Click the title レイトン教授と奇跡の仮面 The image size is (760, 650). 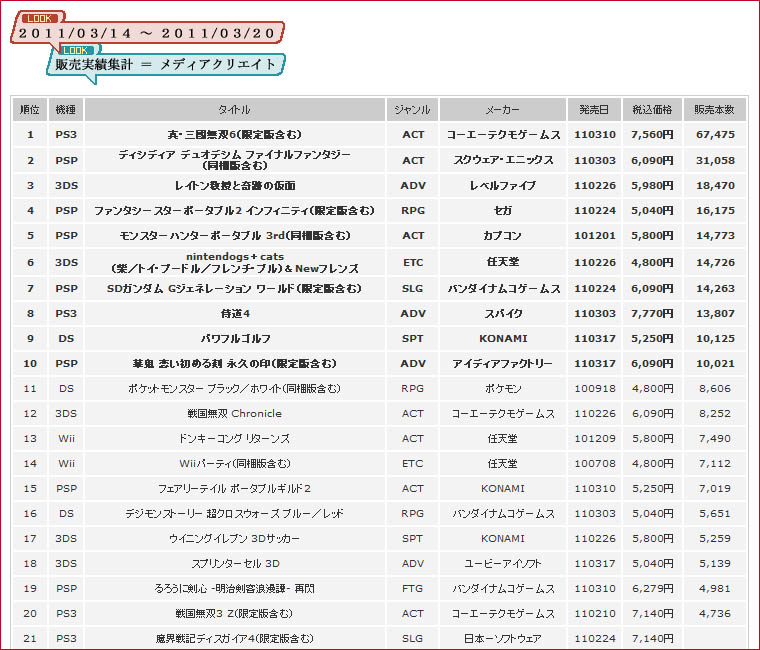pyautogui.click(x=235, y=186)
